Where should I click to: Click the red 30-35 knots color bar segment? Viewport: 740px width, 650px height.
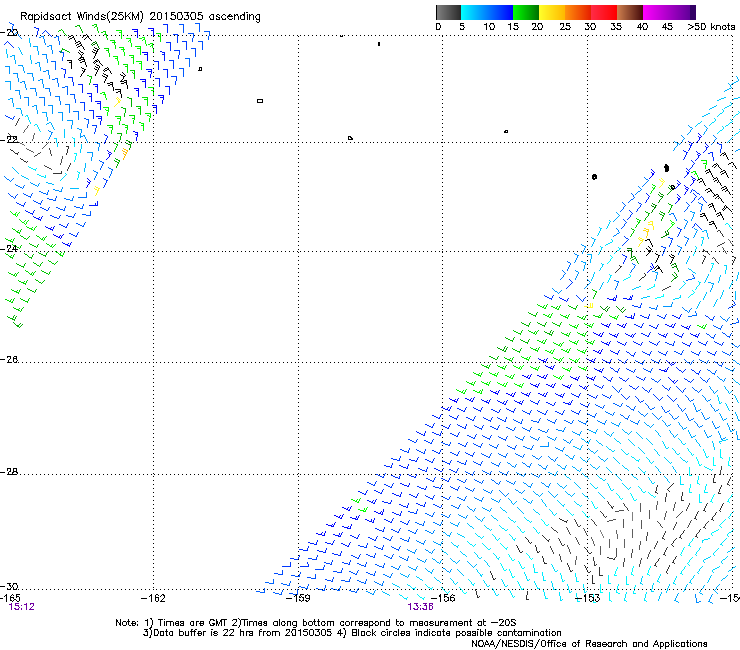(x=604, y=12)
